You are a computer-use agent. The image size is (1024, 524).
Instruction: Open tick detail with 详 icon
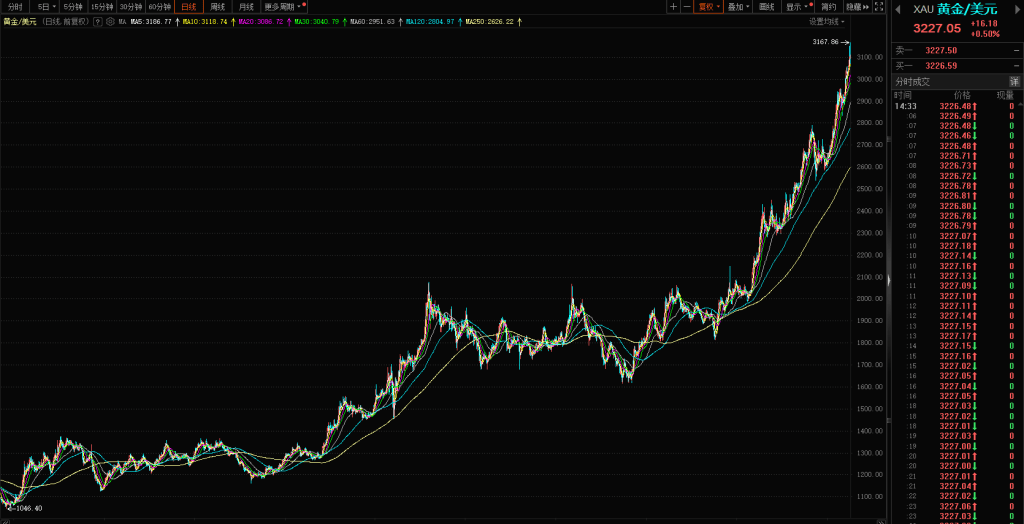(1014, 82)
